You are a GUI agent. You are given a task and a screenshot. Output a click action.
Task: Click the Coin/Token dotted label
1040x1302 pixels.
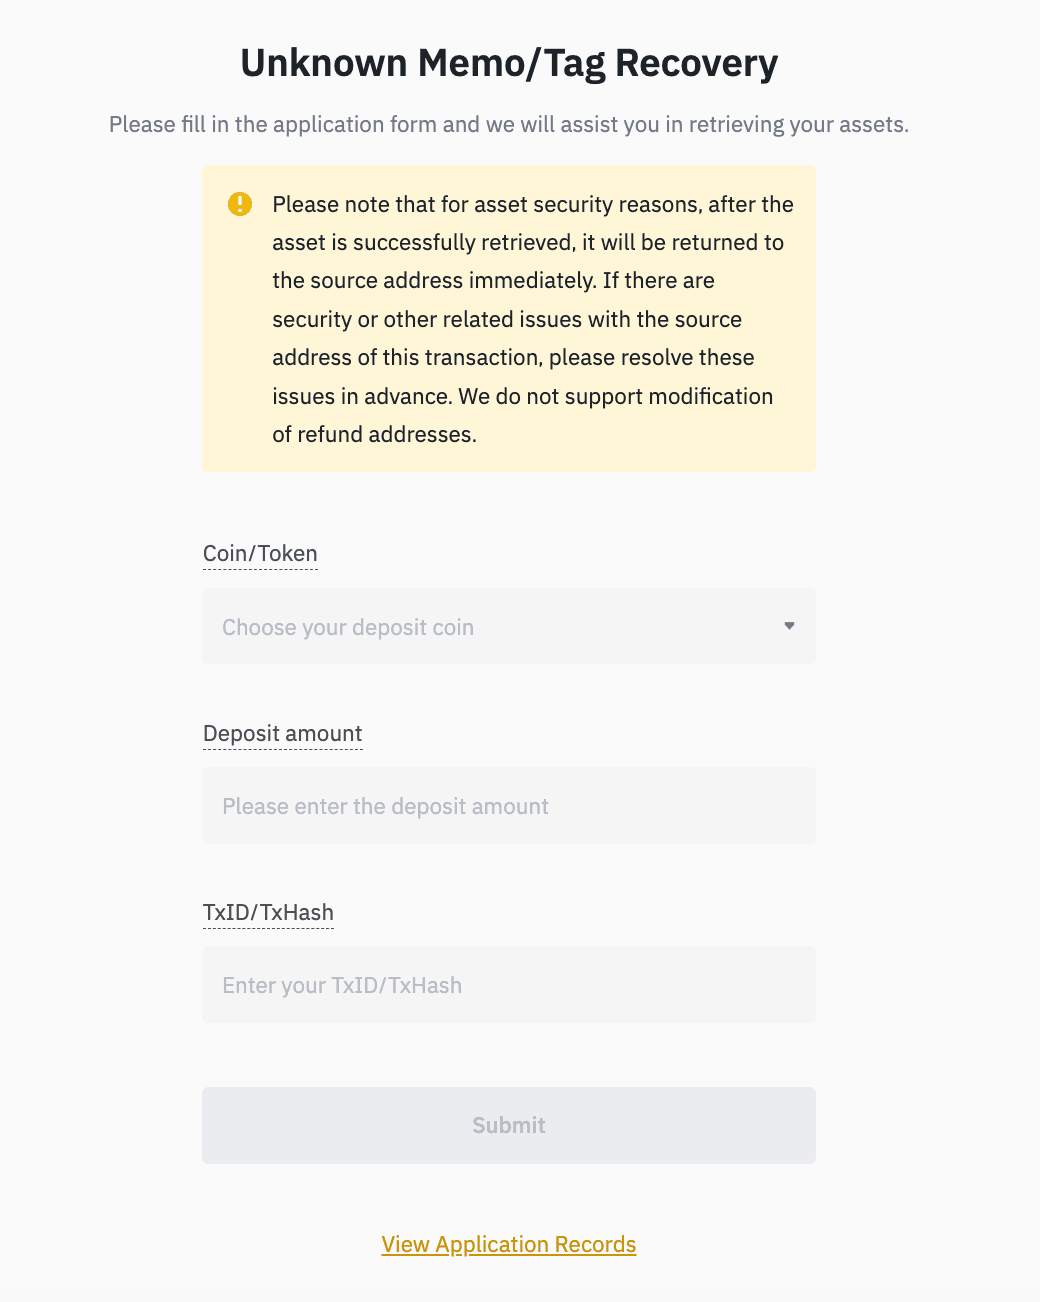tap(260, 554)
